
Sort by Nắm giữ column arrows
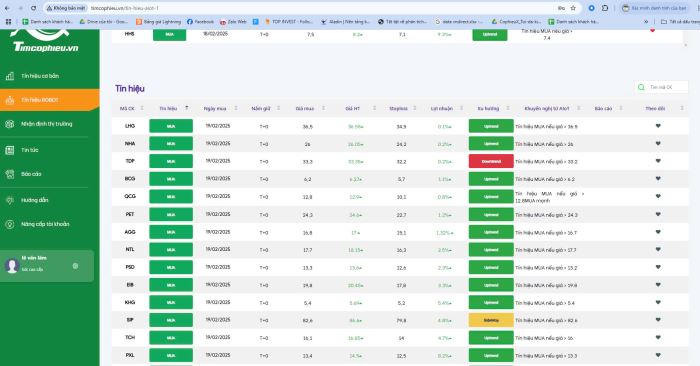pos(279,108)
